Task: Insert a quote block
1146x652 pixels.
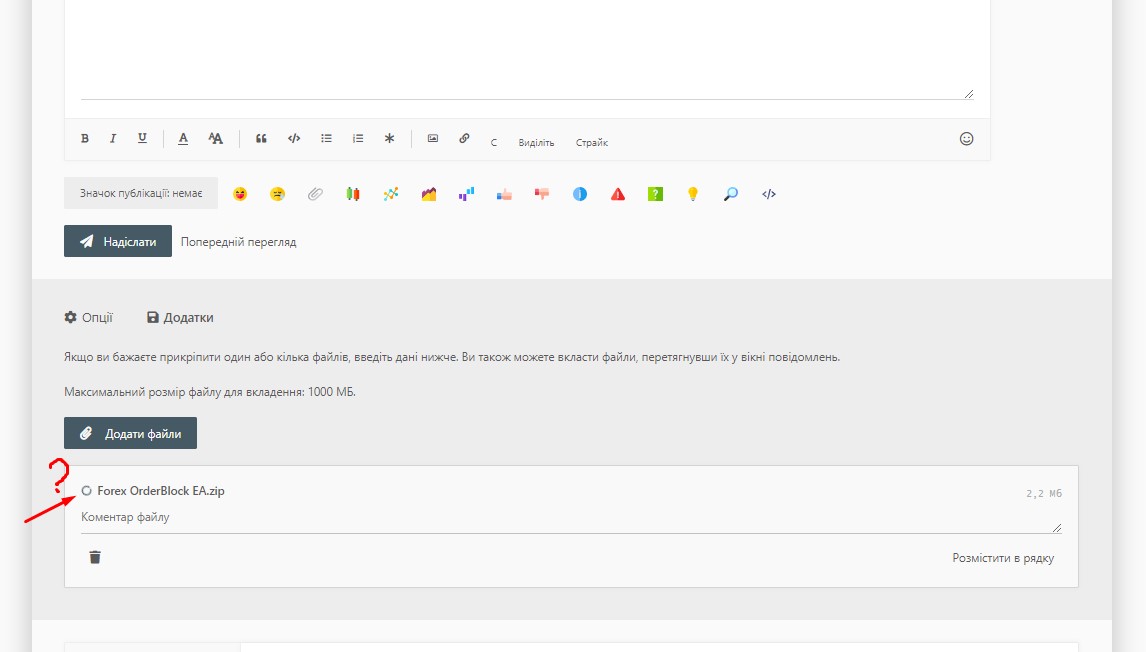Action: 261,138
